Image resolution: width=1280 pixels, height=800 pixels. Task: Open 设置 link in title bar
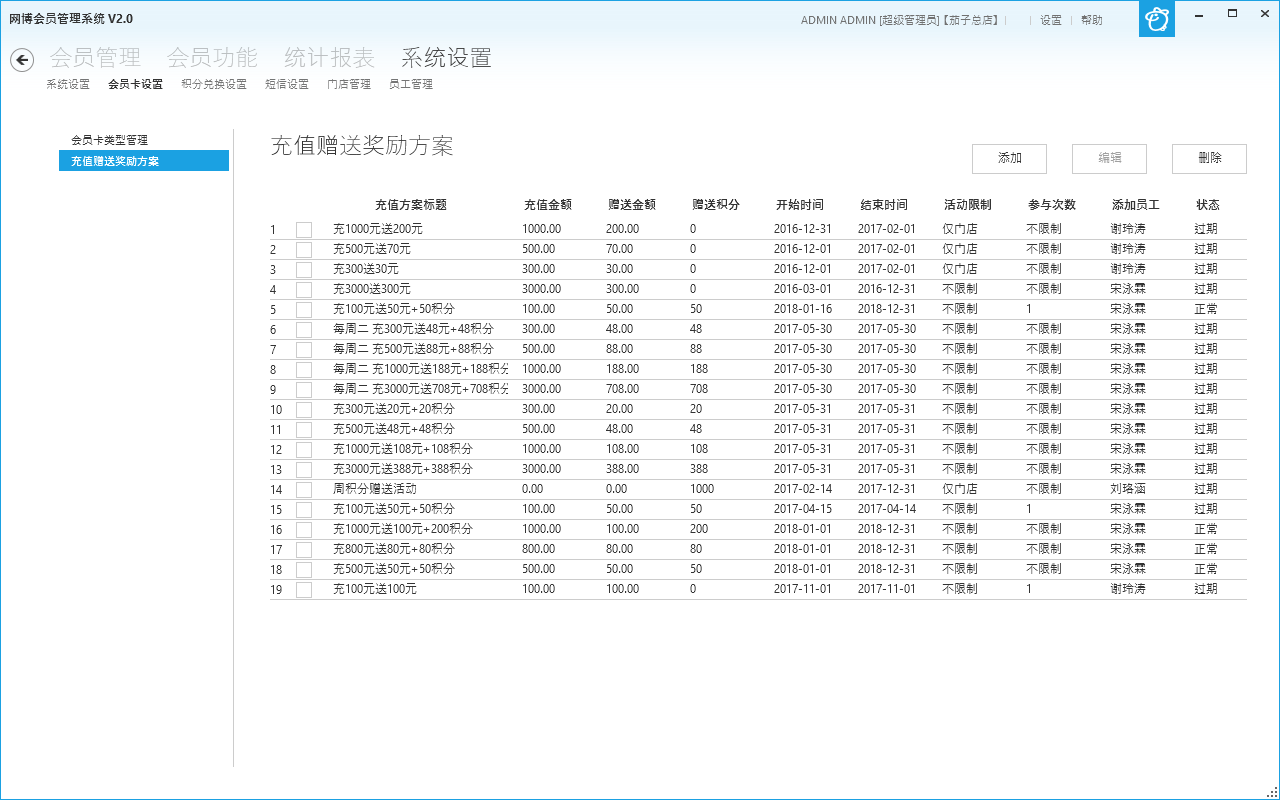(1051, 20)
